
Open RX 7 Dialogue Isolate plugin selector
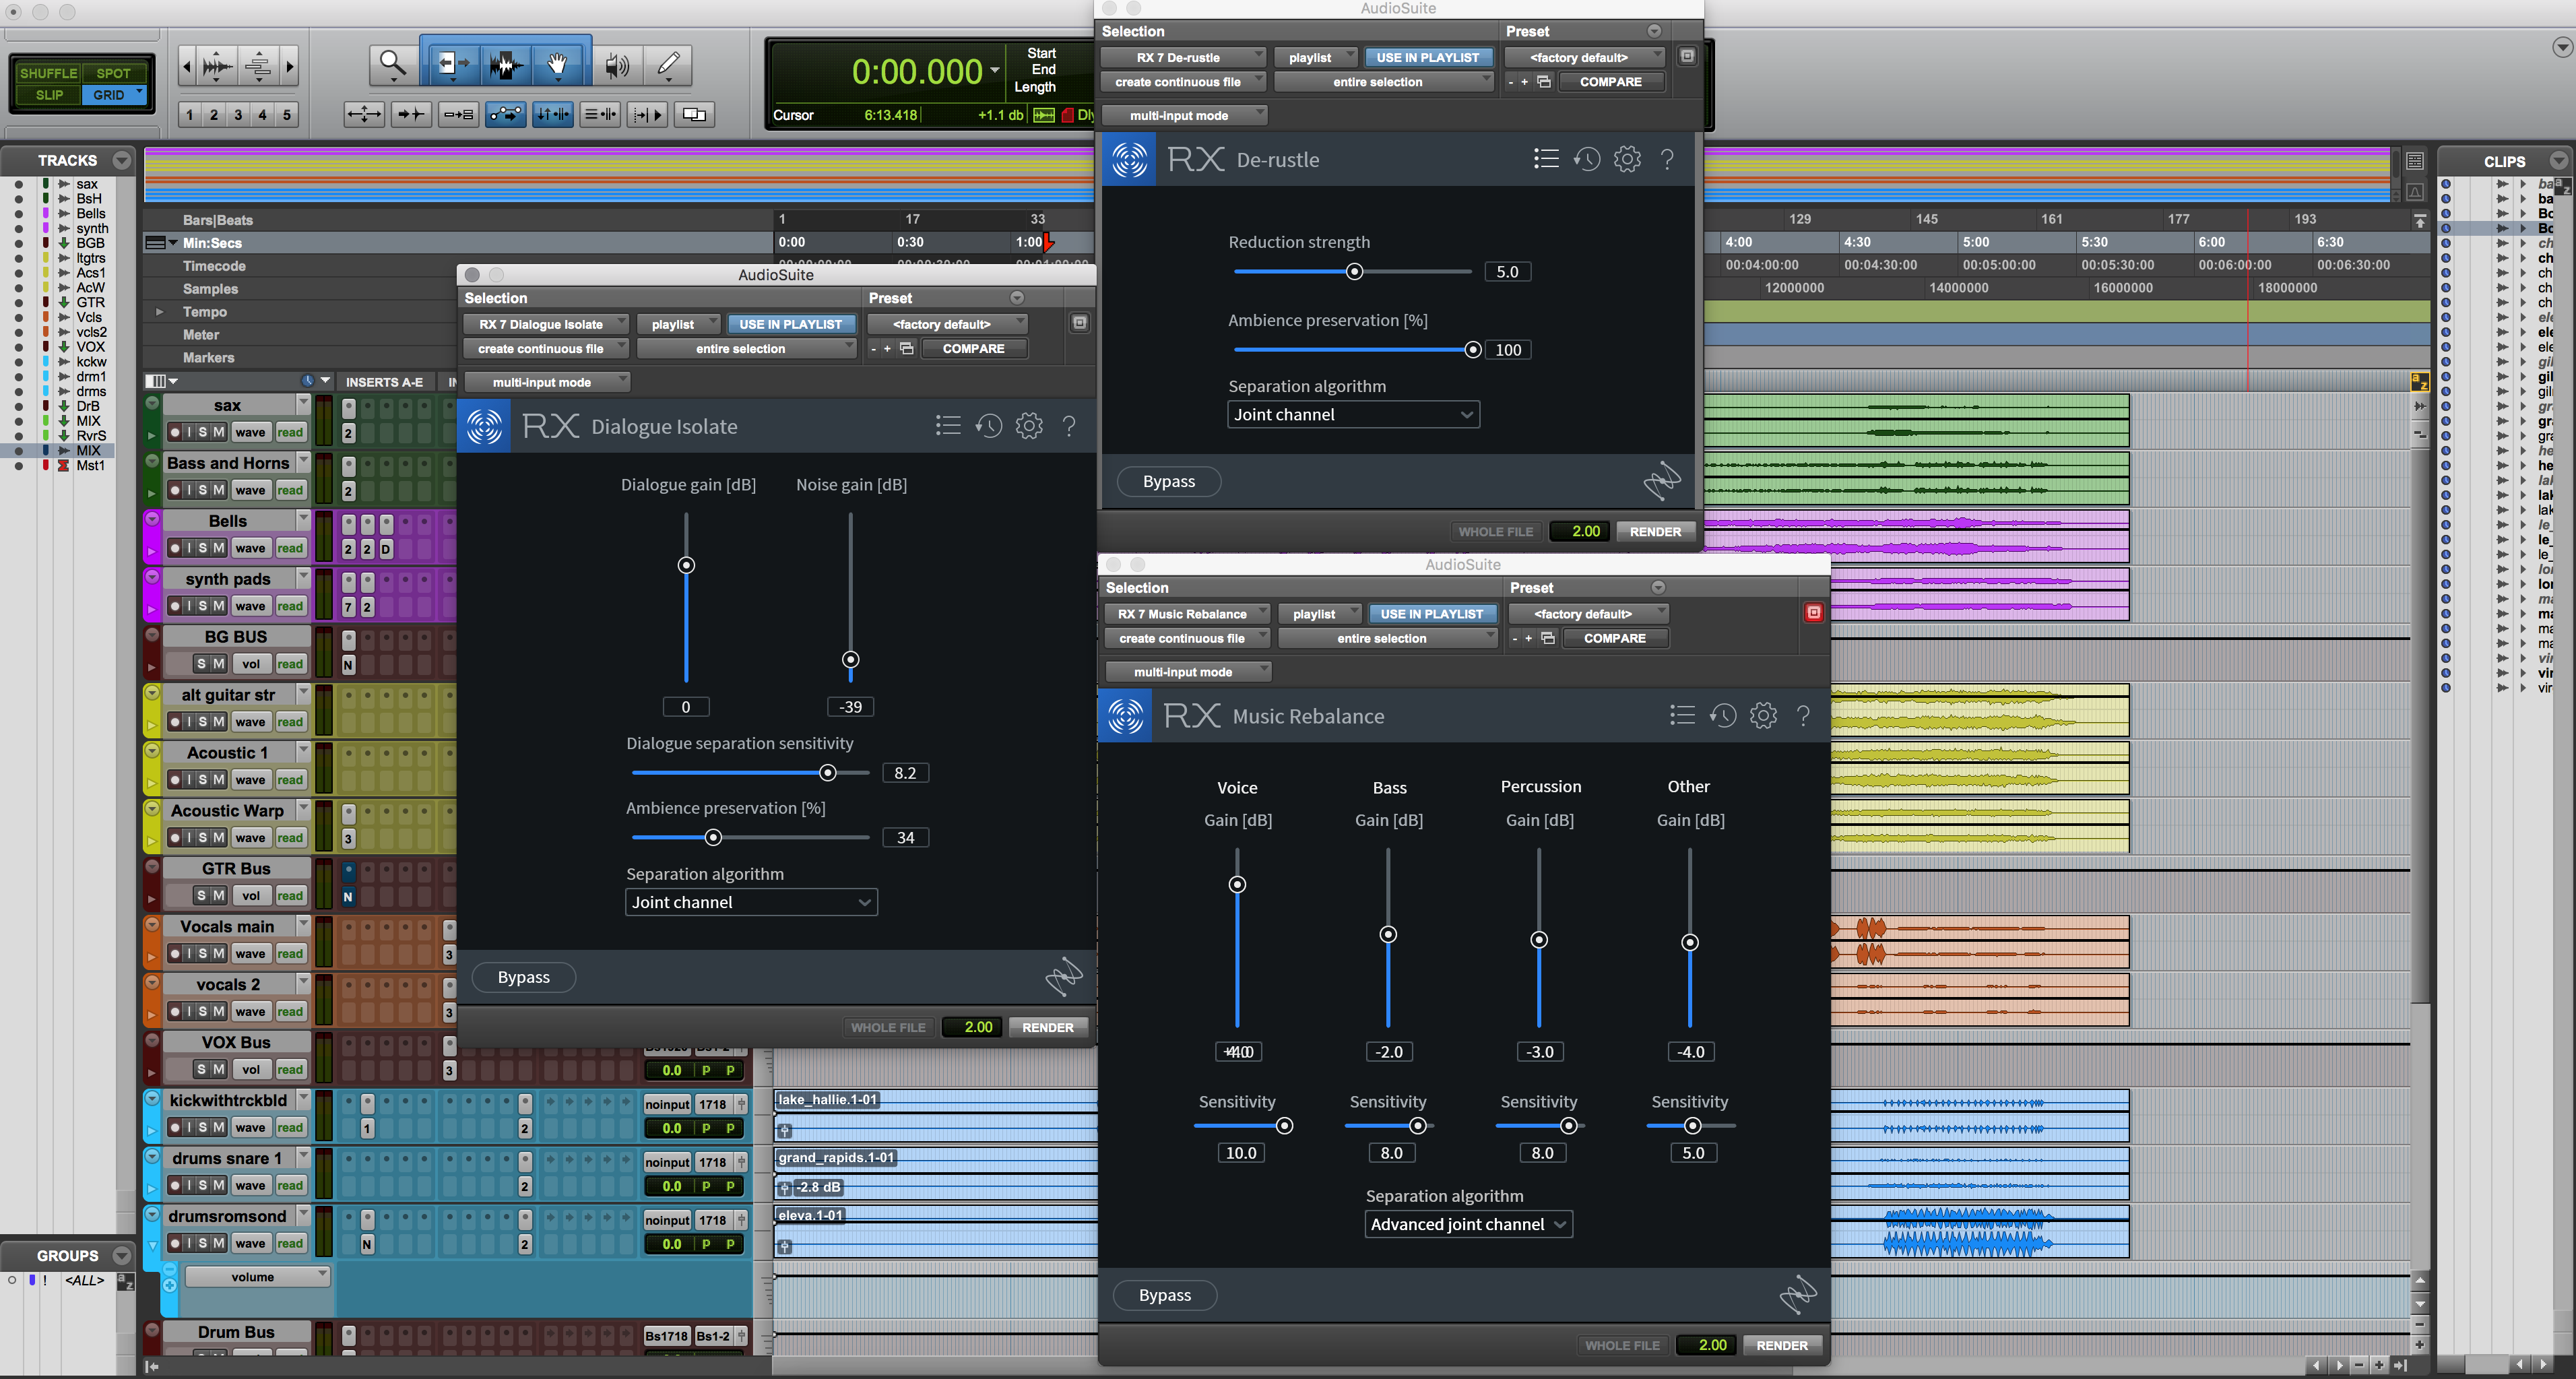pos(546,324)
